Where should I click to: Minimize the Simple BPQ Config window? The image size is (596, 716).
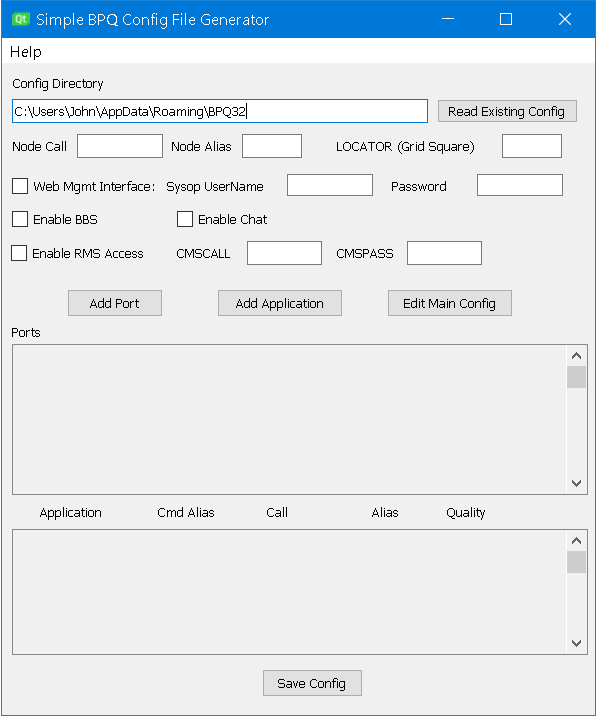(448, 19)
